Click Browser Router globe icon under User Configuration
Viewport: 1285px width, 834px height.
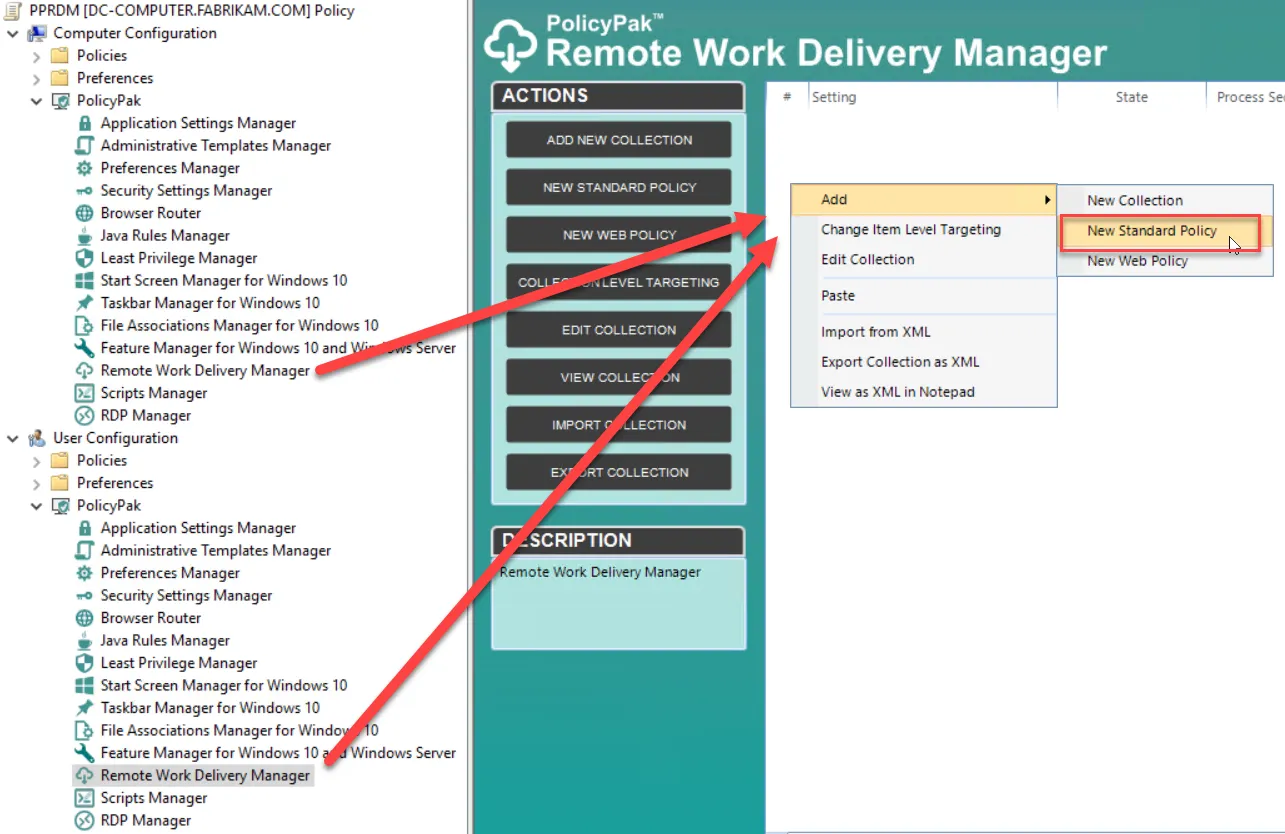pos(85,618)
